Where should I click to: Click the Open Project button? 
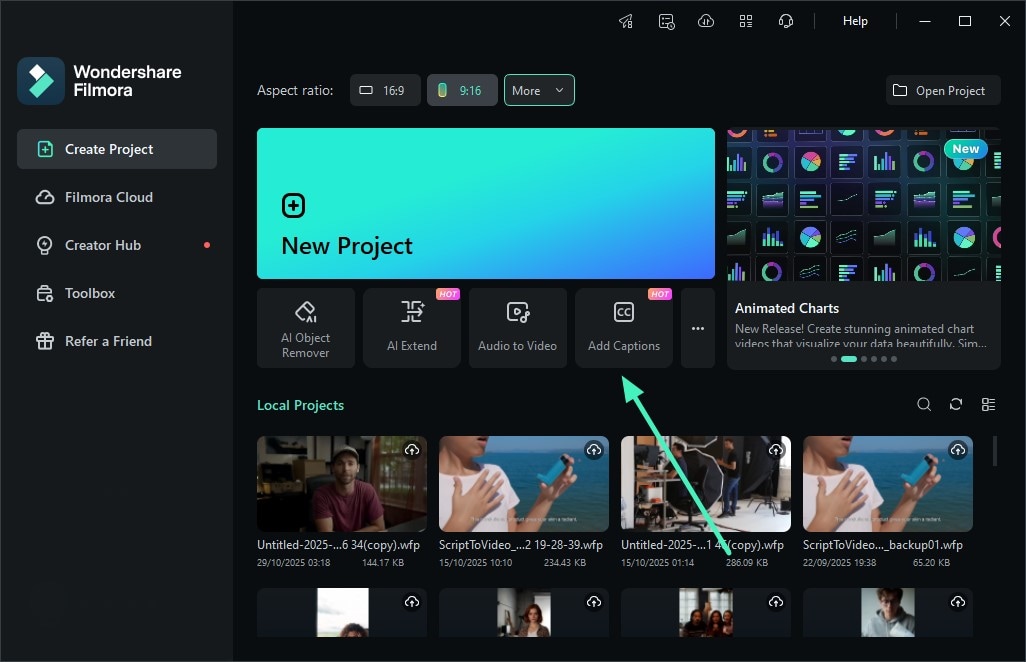pos(943,90)
